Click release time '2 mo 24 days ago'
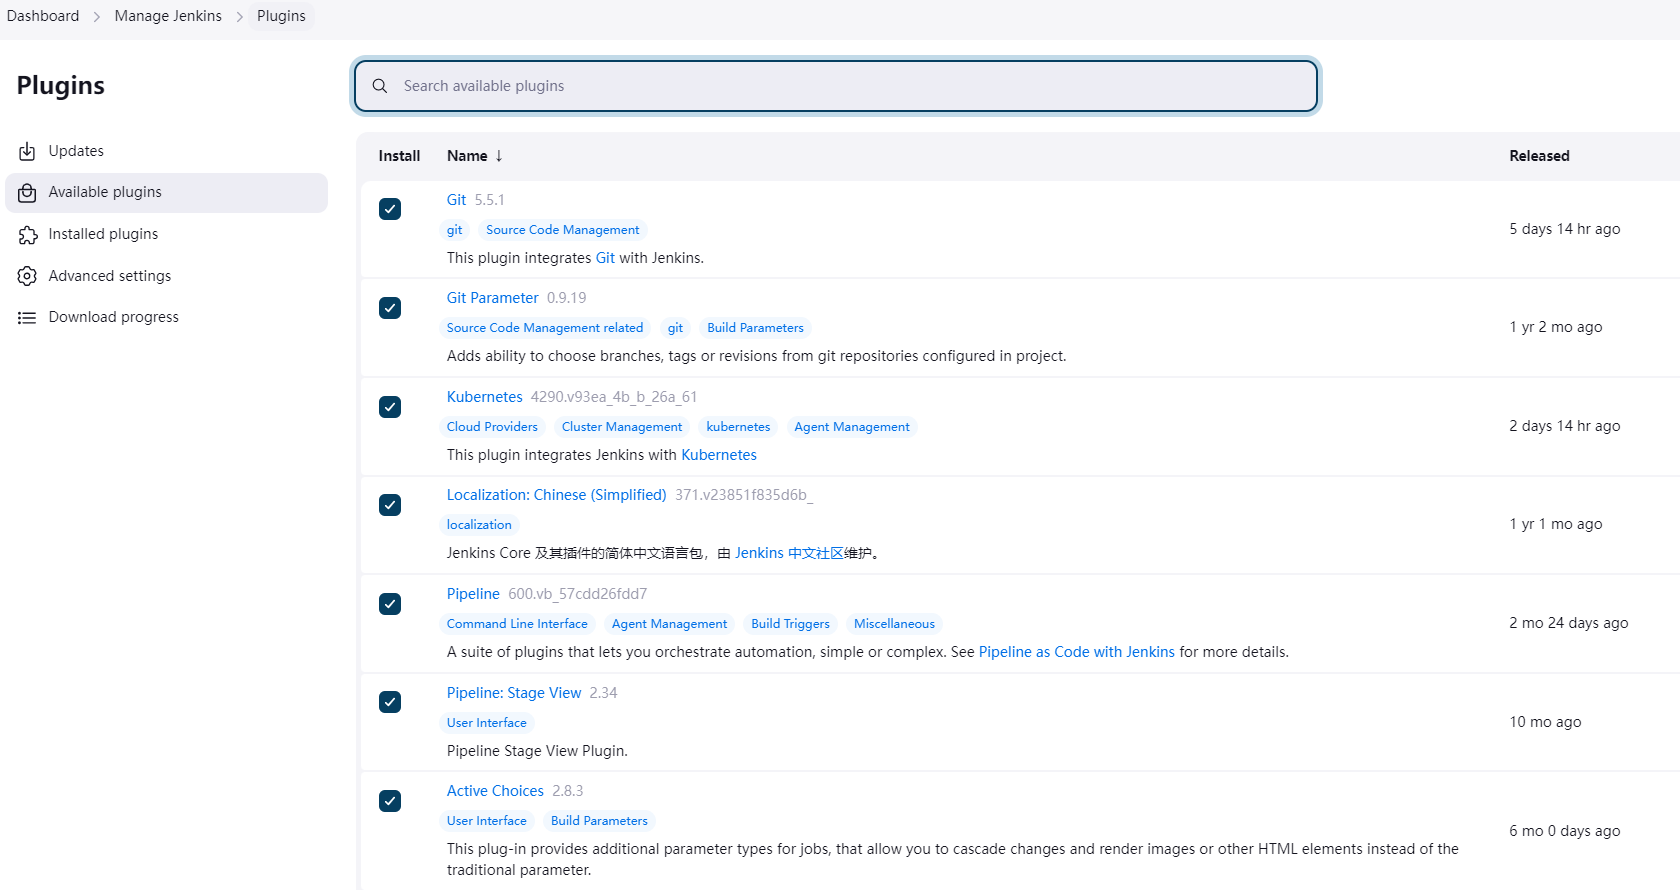Screen dimensions: 1680x890 [1569, 623]
